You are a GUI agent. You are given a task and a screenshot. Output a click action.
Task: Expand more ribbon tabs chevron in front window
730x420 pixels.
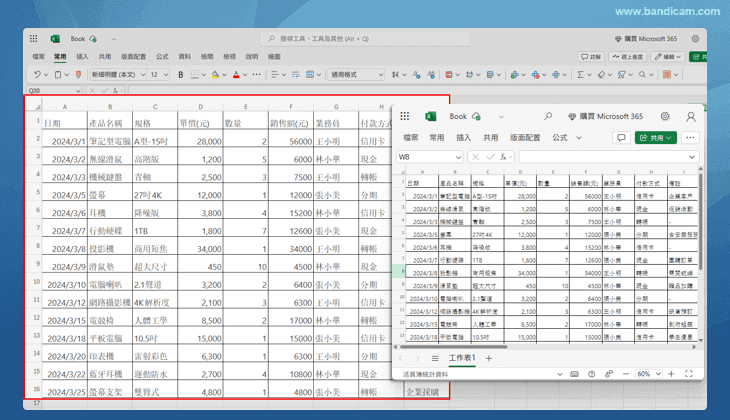click(579, 138)
